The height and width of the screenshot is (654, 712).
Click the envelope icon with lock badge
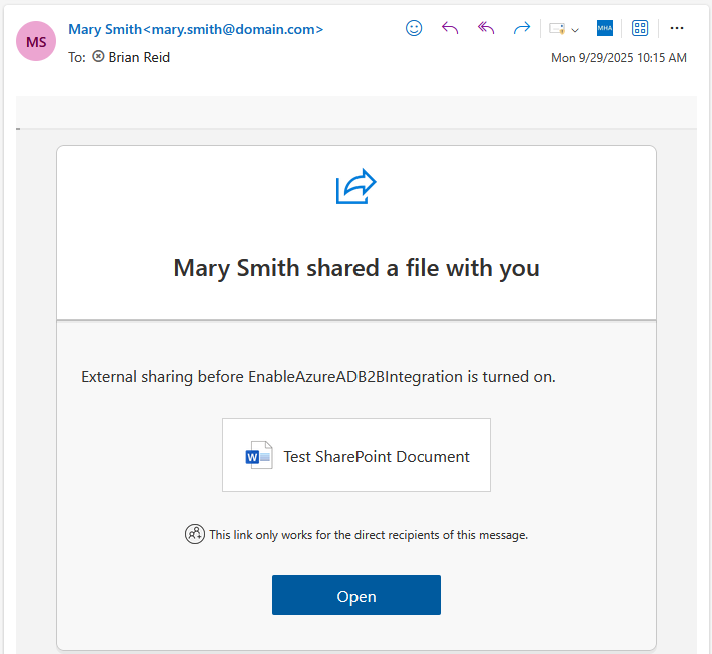pos(557,29)
